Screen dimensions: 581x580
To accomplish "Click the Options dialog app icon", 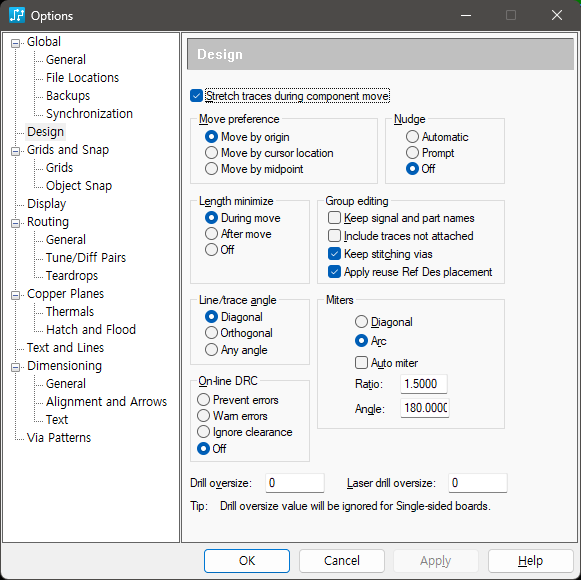I will point(17,16).
